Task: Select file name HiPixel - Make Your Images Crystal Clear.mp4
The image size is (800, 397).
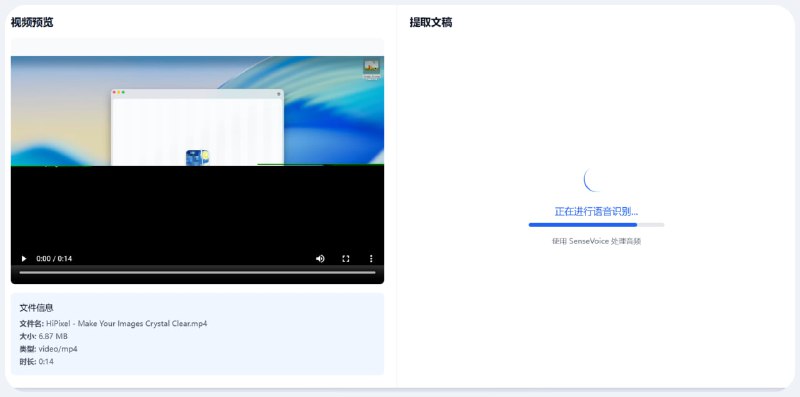Action: [x=127, y=324]
